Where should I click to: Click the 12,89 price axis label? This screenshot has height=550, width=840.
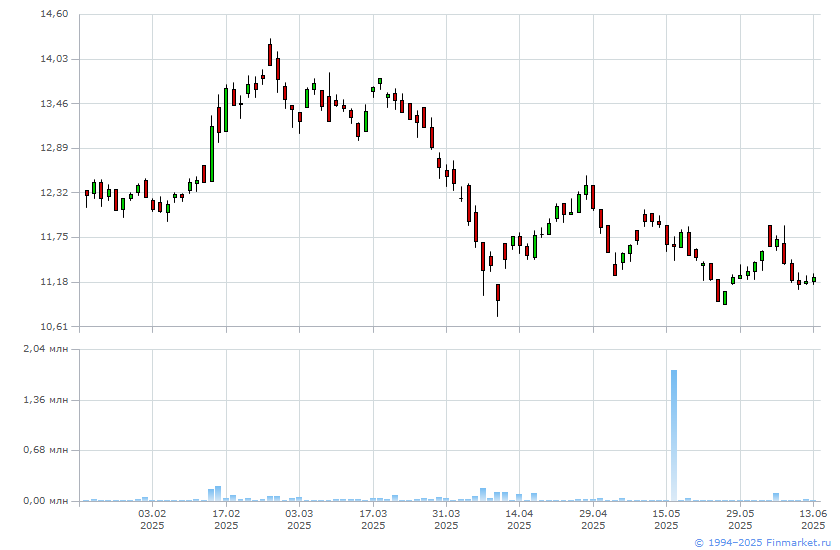(x=54, y=147)
